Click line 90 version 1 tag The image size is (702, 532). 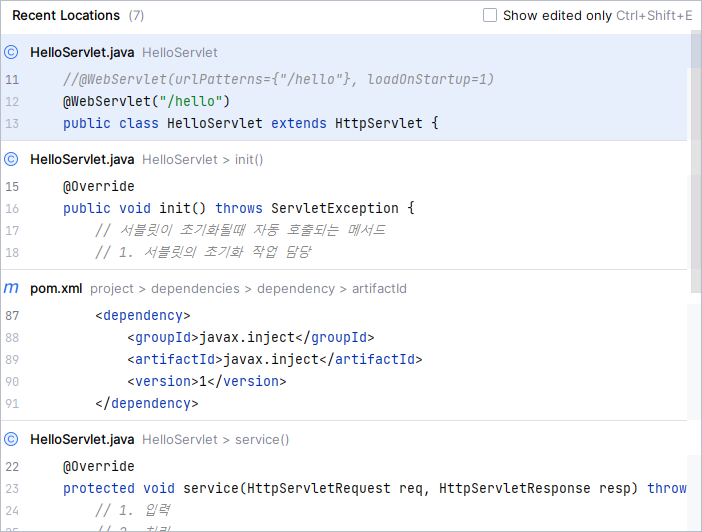pos(207,381)
